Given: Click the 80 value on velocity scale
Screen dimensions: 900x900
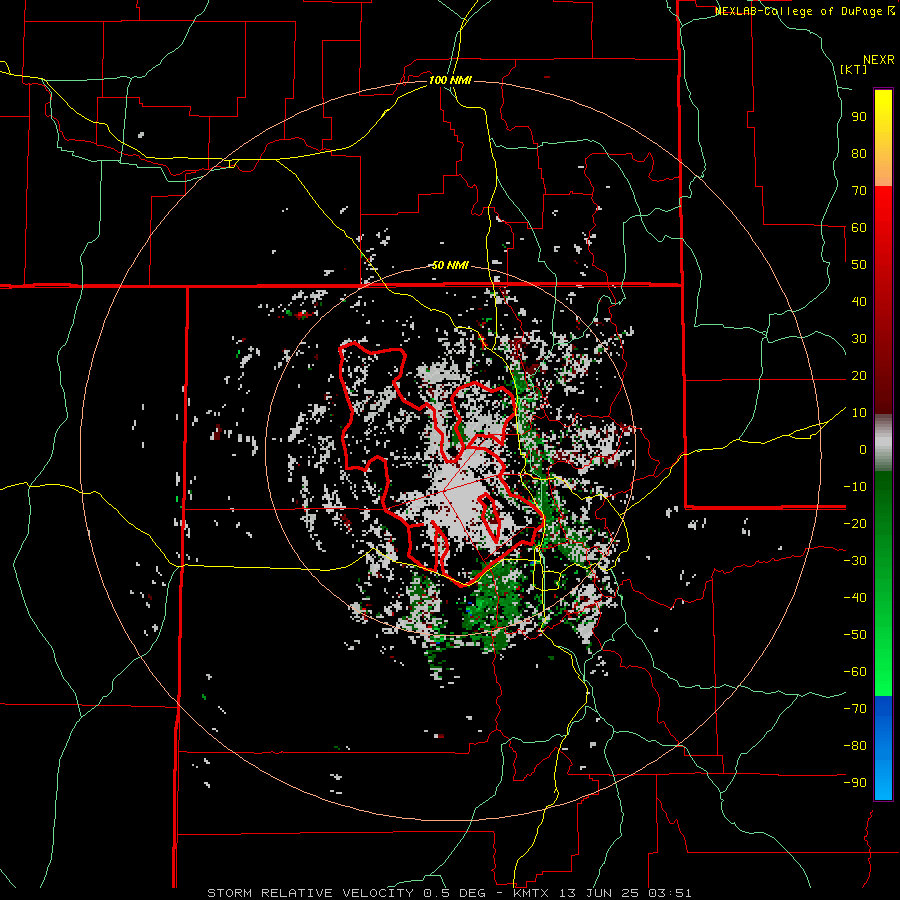Looking at the screenshot, I should click(x=859, y=154).
